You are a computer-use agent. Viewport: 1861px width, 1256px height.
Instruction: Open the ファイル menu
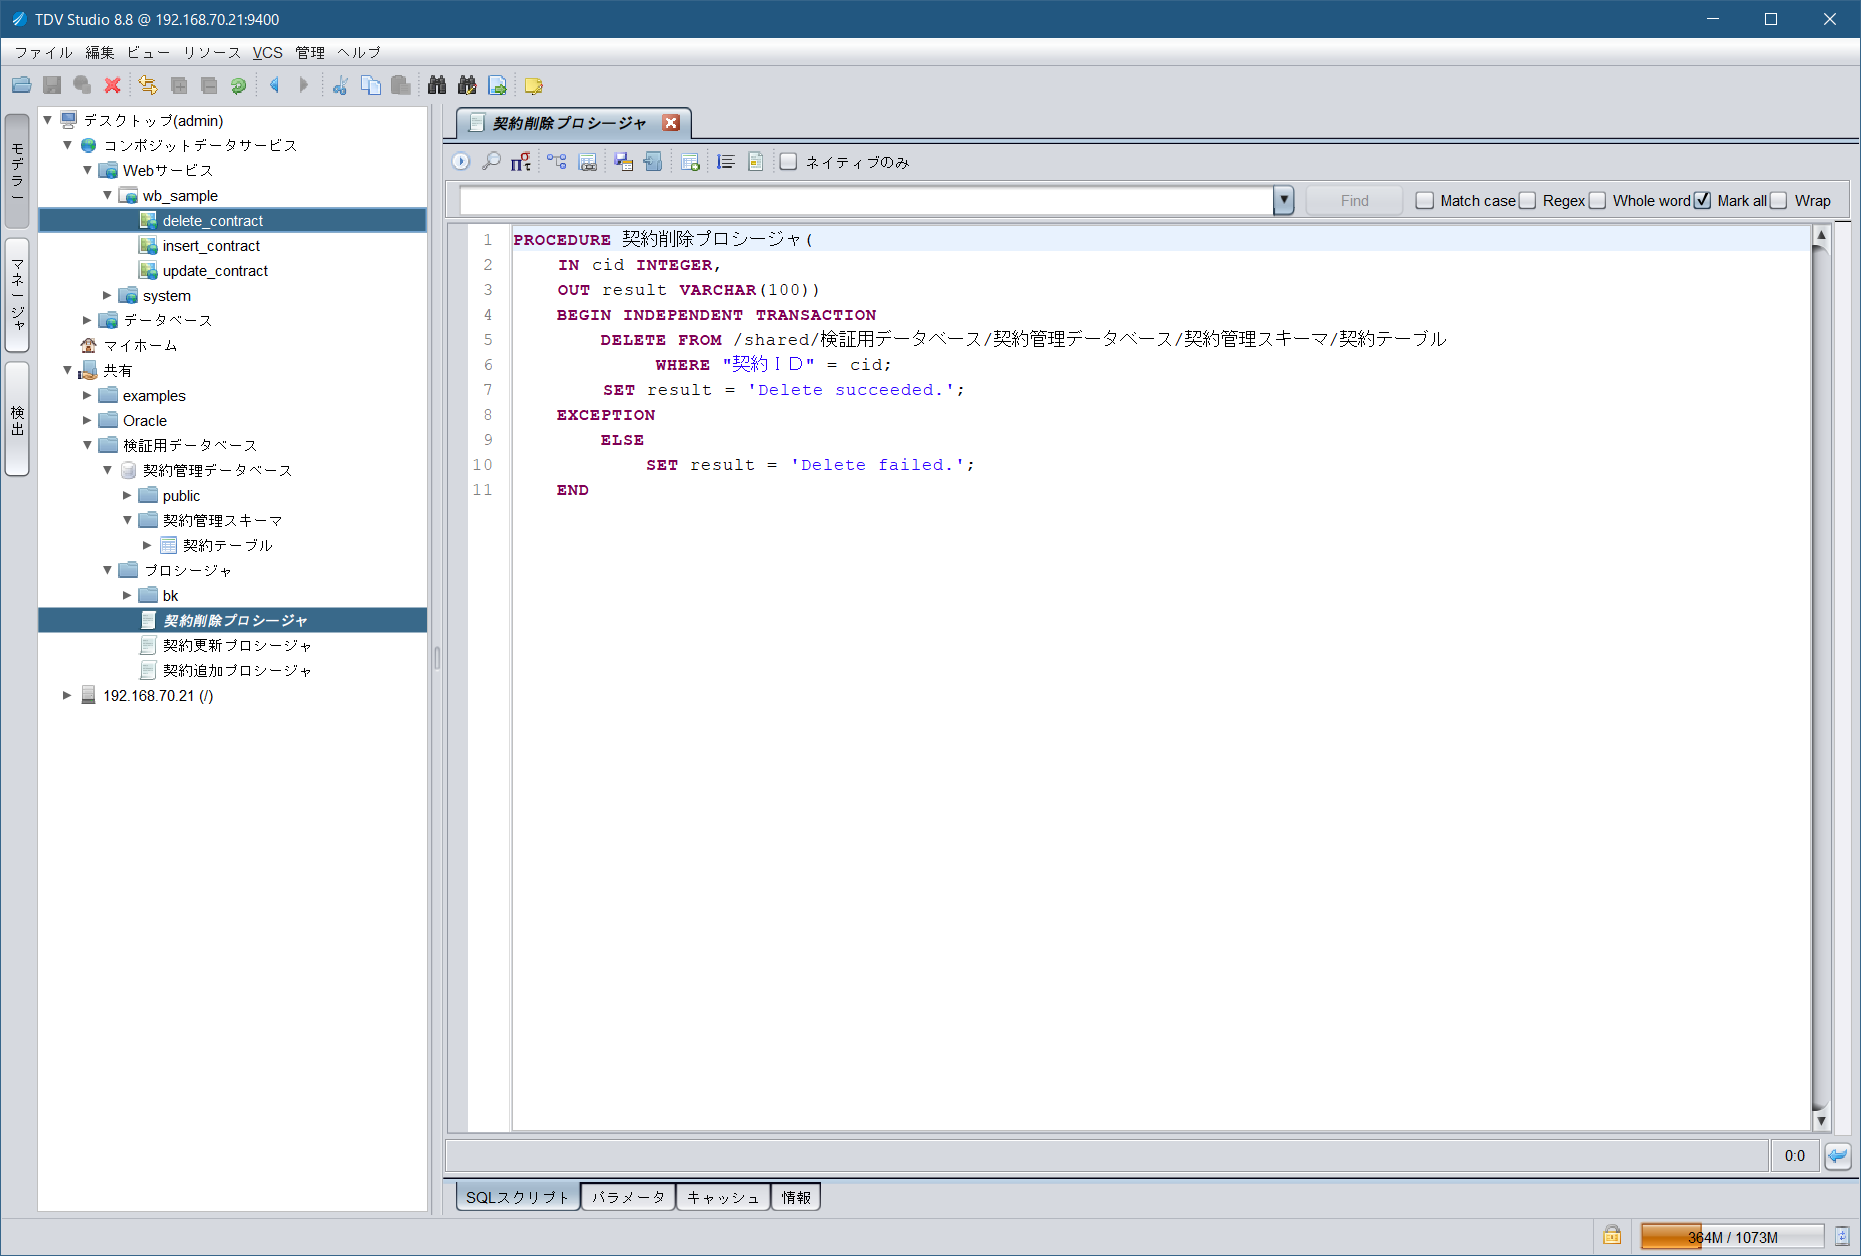pos(43,52)
